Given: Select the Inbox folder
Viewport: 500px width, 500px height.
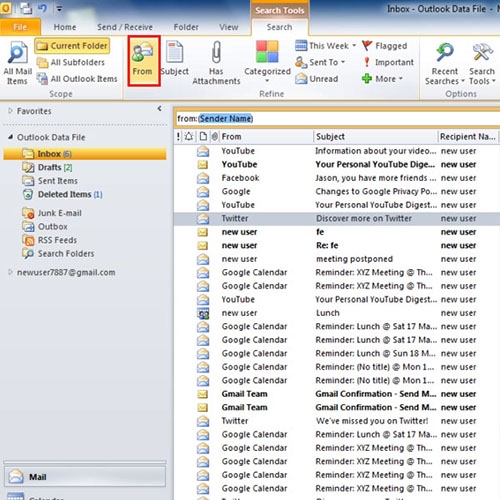Looking at the screenshot, I should coord(85,154).
